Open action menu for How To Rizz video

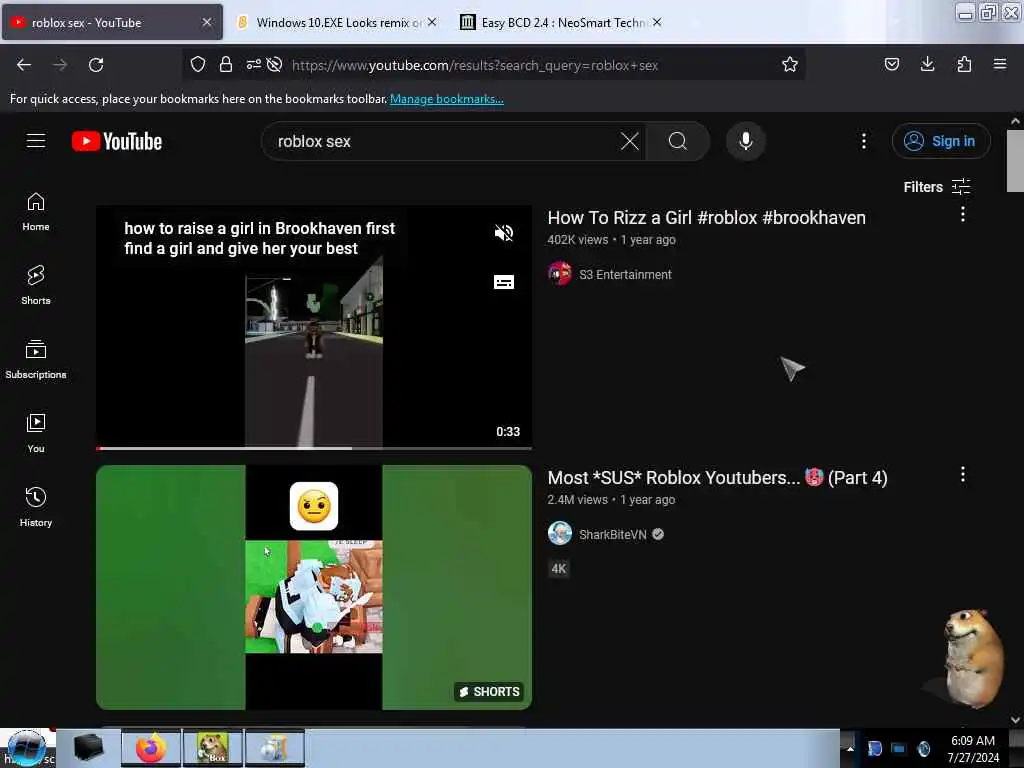963,214
